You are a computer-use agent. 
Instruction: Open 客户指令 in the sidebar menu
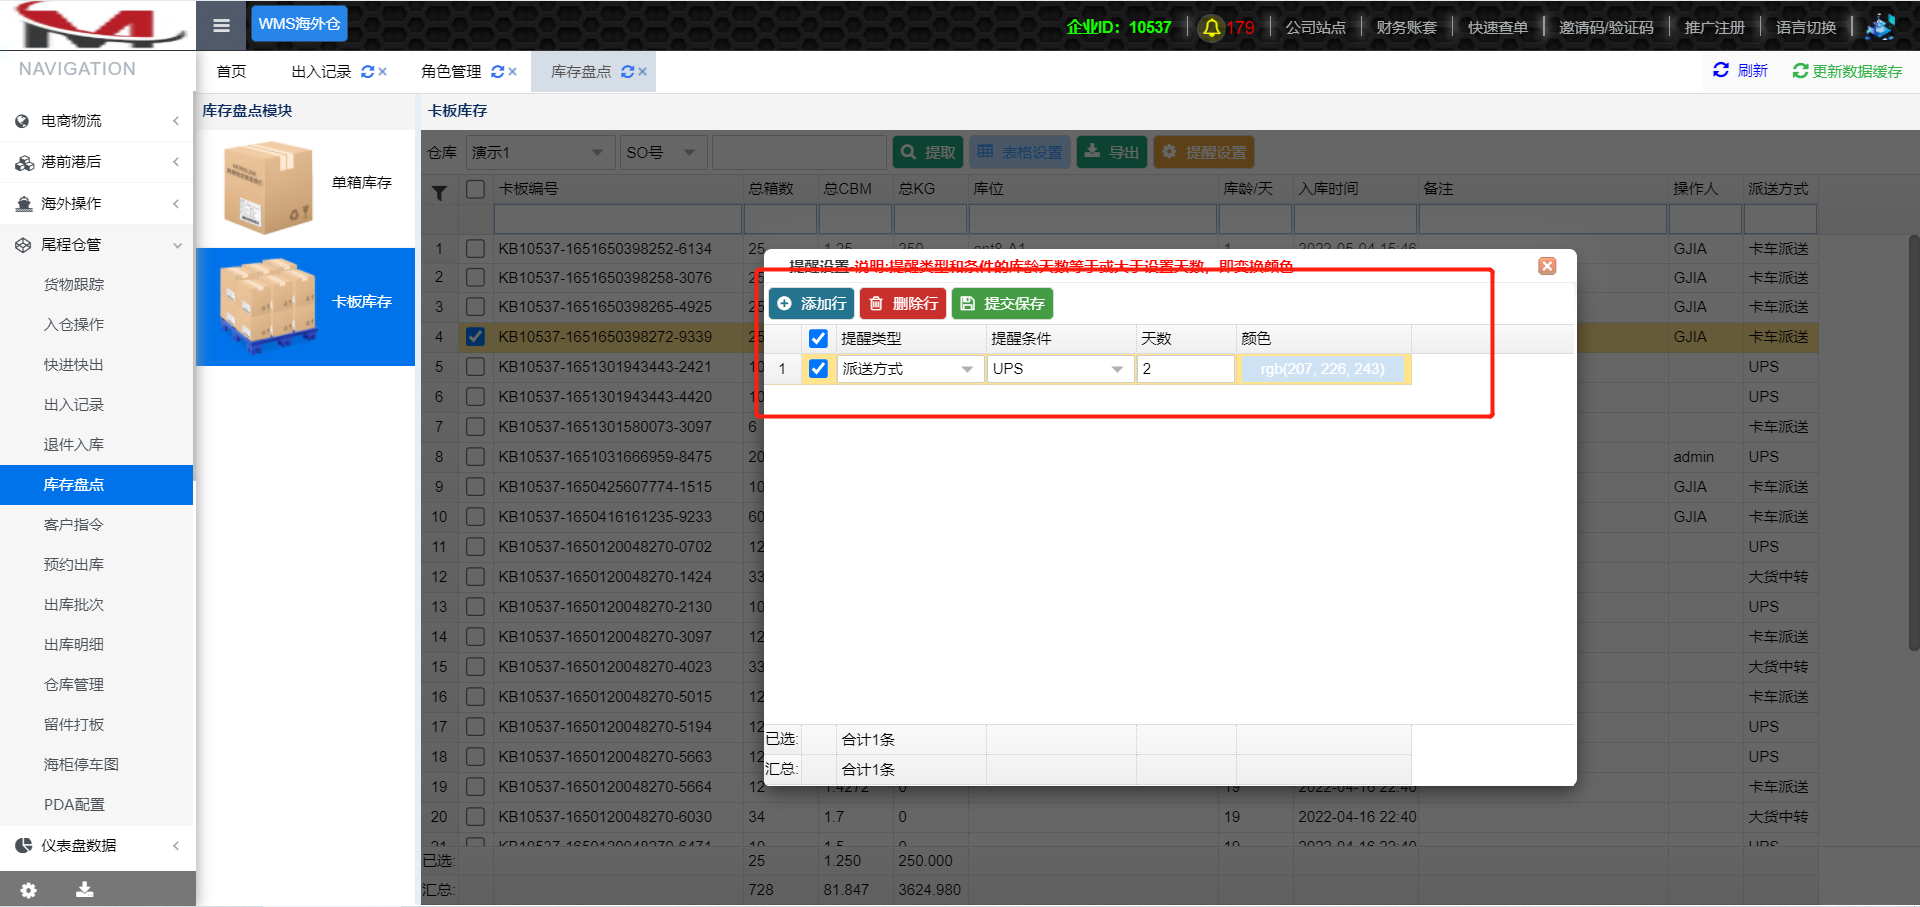(x=73, y=525)
